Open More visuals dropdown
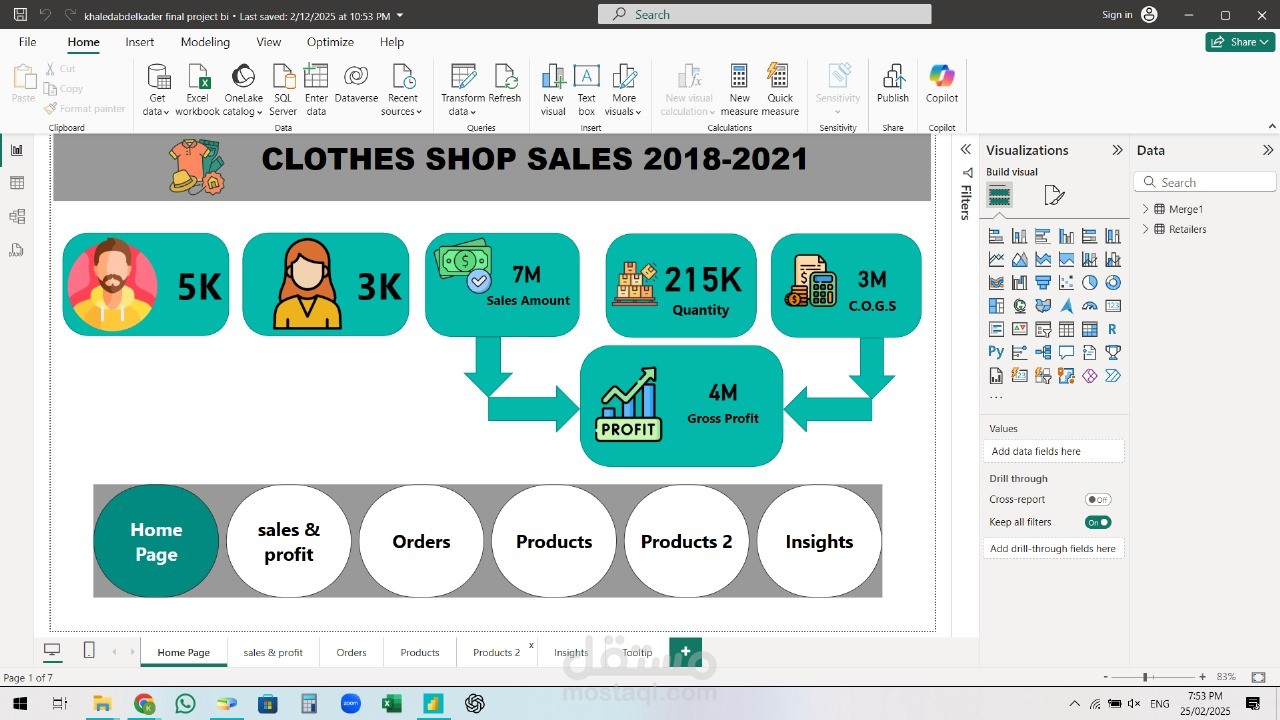The height and width of the screenshot is (720, 1280). click(x=624, y=90)
